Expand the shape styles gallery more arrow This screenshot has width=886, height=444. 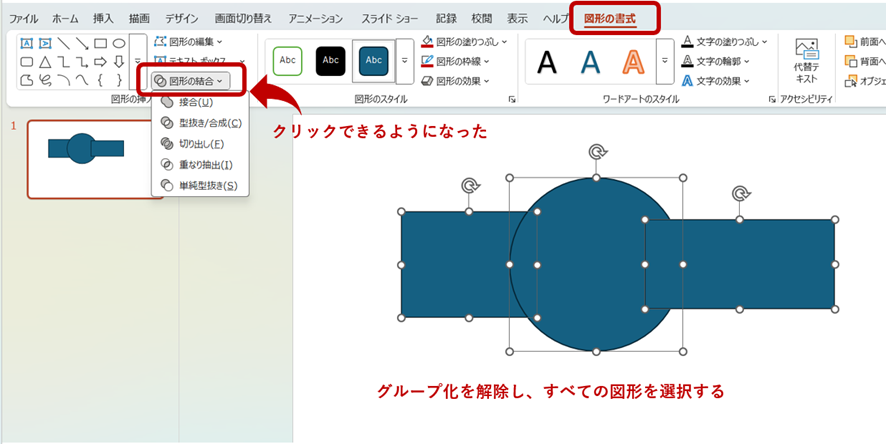click(405, 61)
